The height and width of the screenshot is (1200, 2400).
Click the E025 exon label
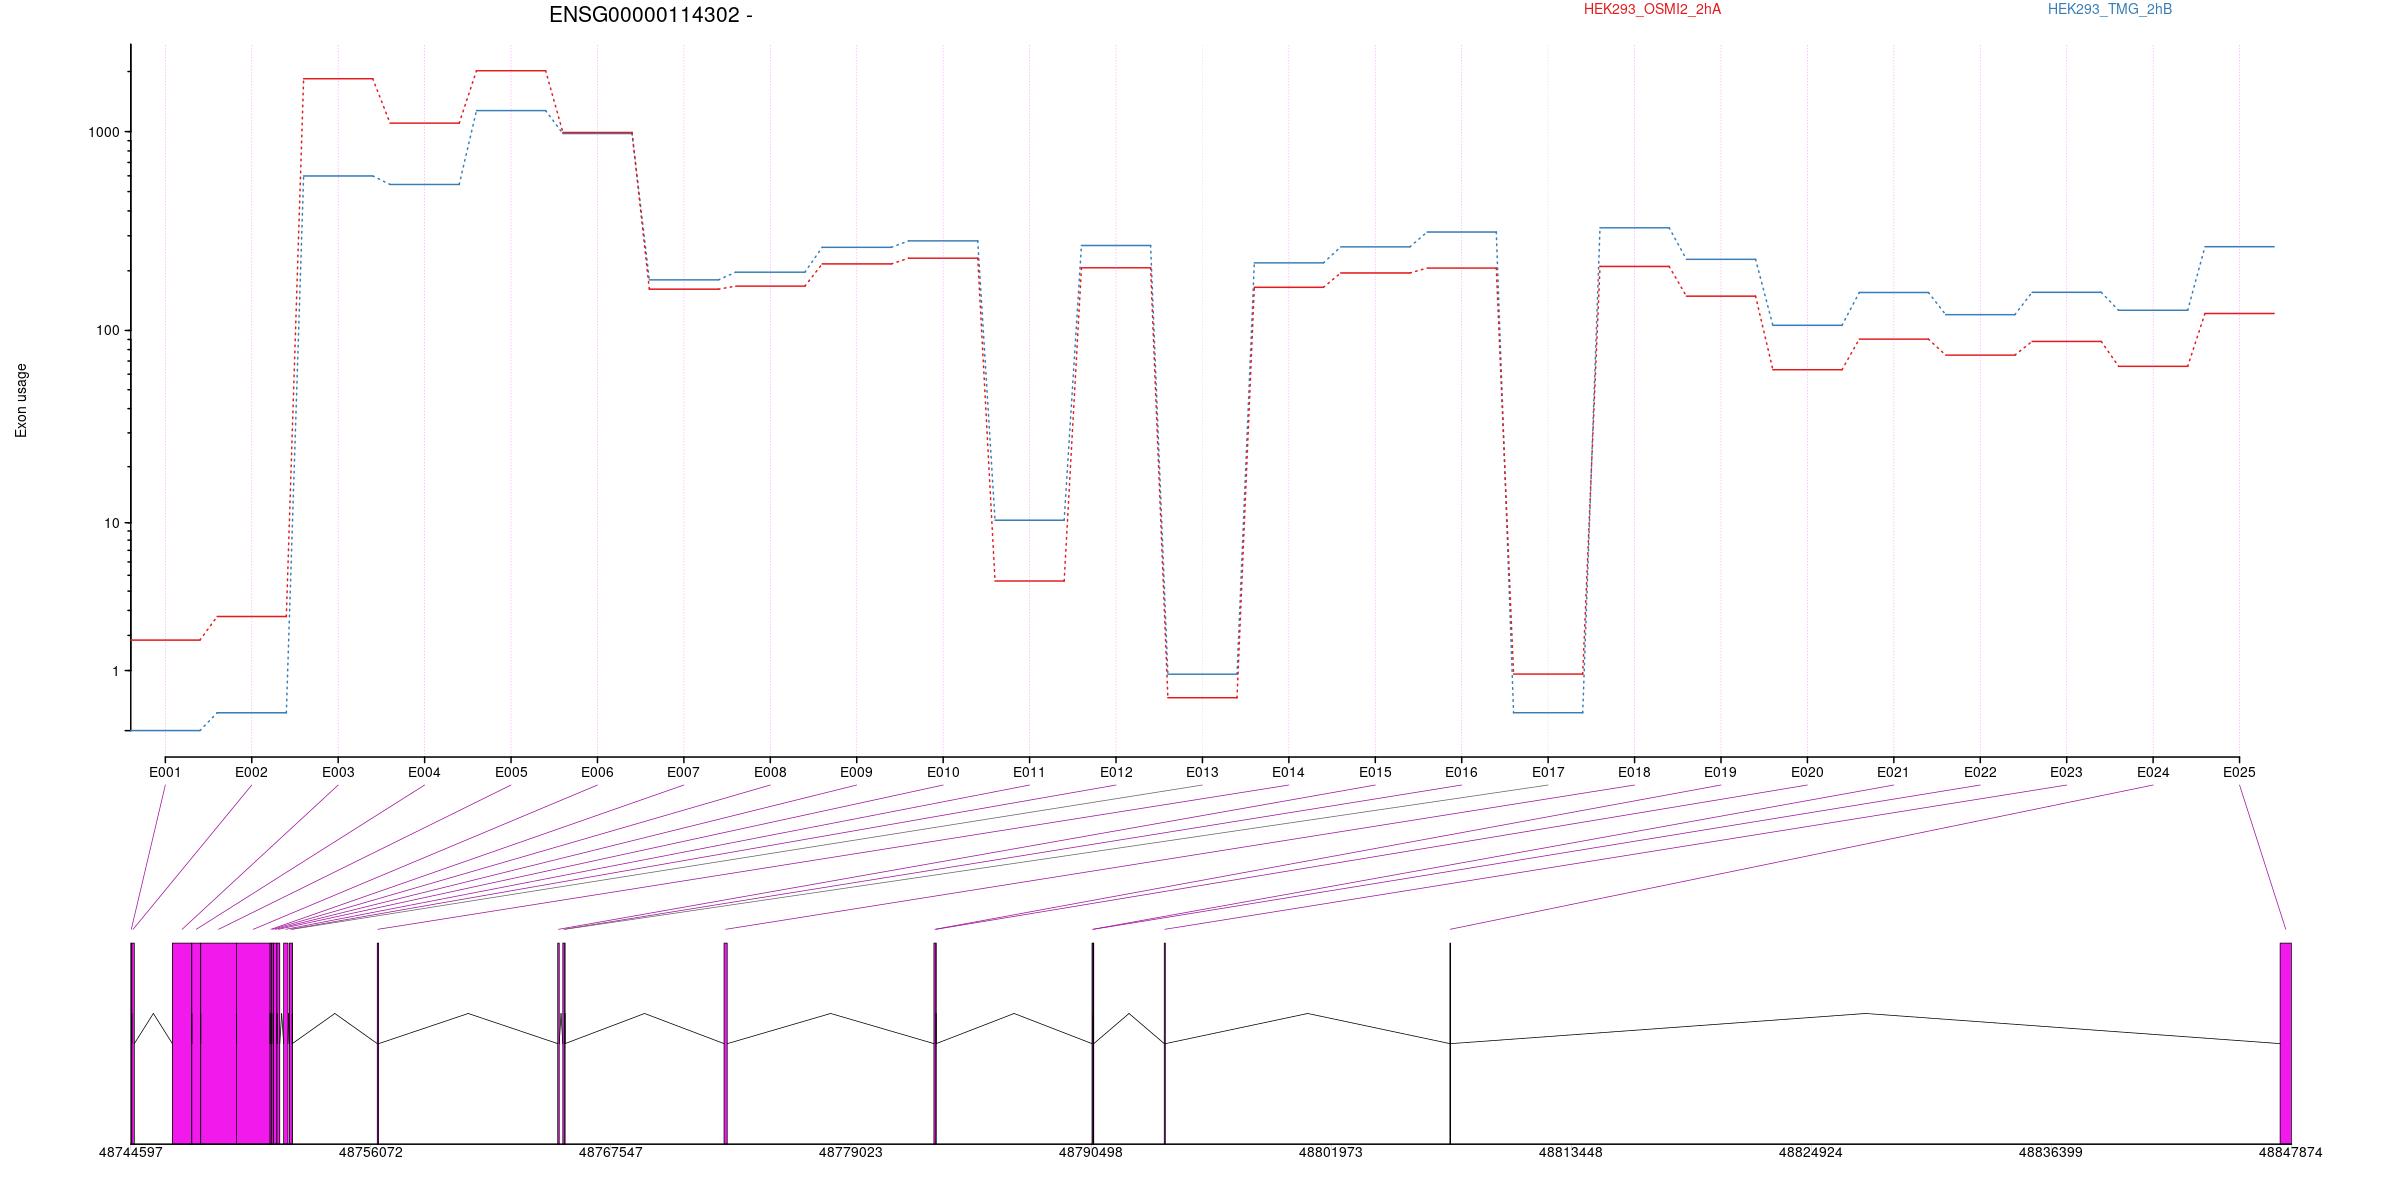pos(2239,772)
